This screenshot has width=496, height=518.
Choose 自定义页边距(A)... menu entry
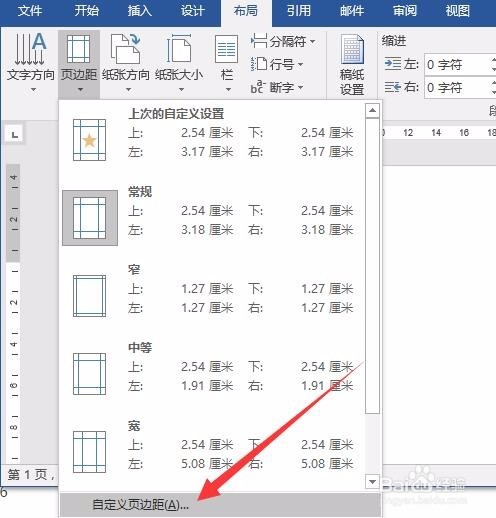[x=220, y=505]
